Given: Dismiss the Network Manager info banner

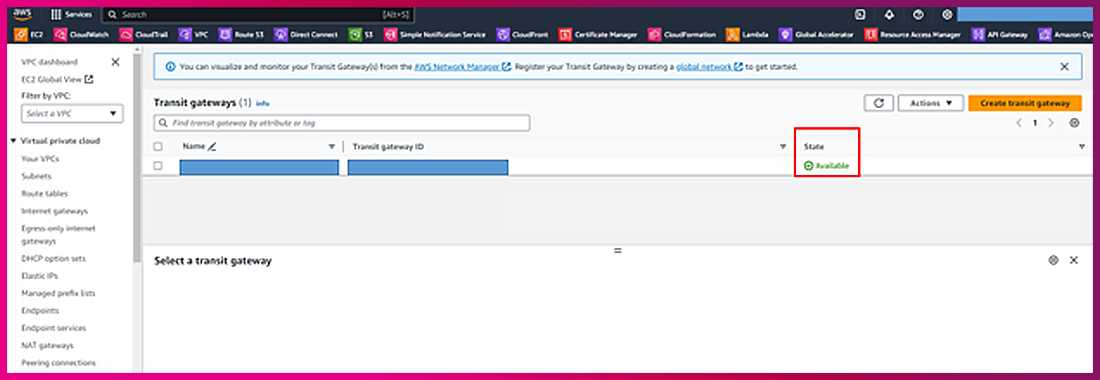Looking at the screenshot, I should (x=1064, y=67).
